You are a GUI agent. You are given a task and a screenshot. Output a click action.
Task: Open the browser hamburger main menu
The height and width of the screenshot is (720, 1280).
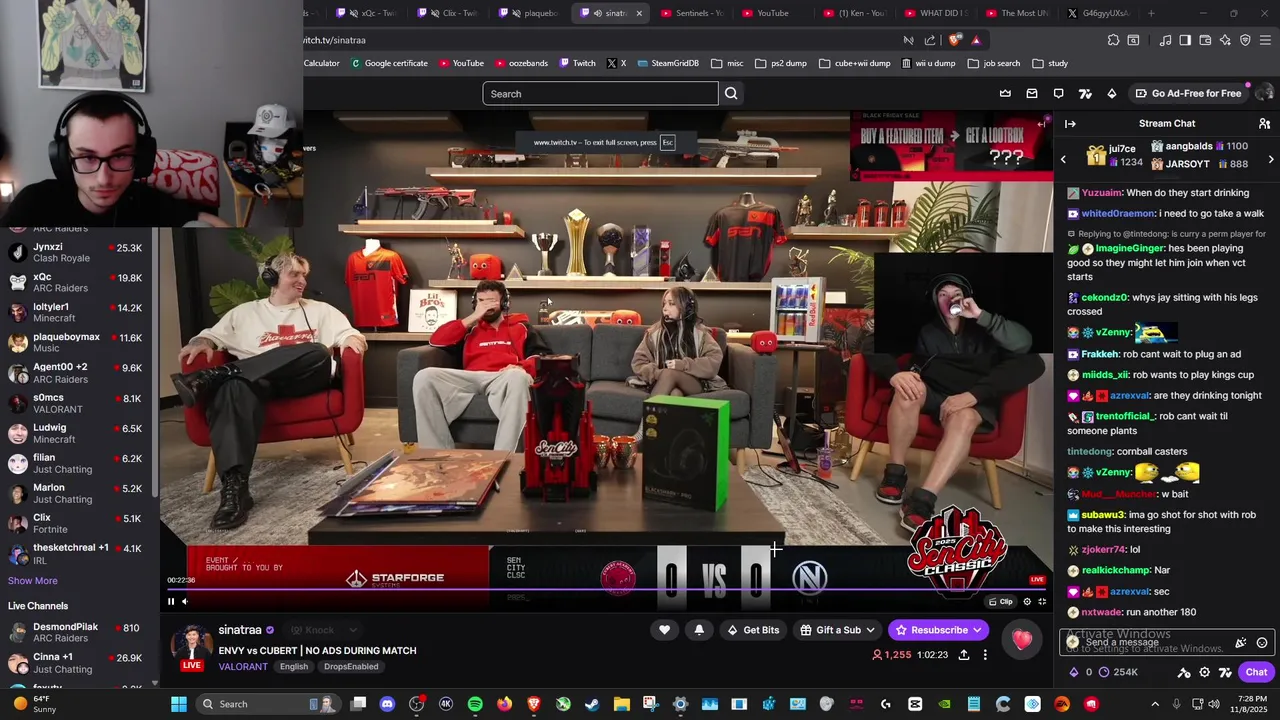pos(1266,40)
